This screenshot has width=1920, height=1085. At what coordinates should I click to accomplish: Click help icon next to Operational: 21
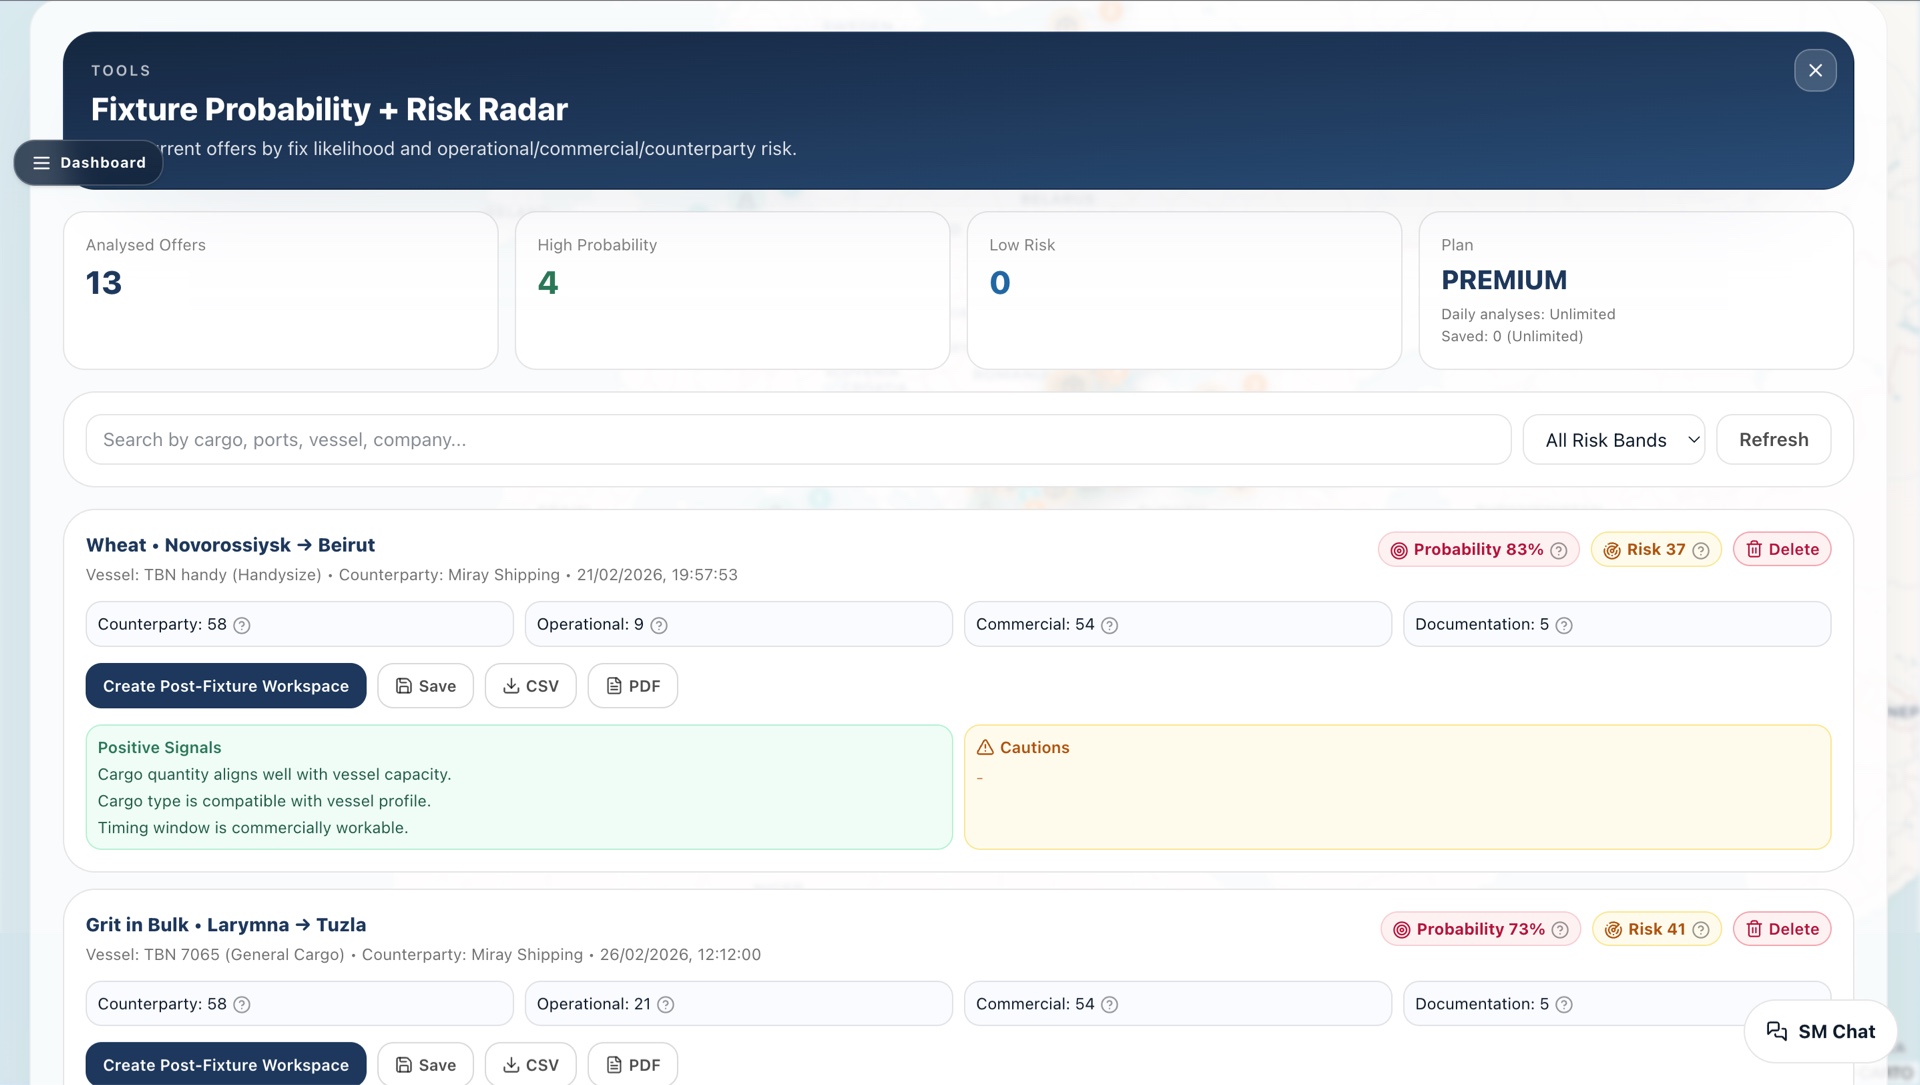tap(666, 1004)
